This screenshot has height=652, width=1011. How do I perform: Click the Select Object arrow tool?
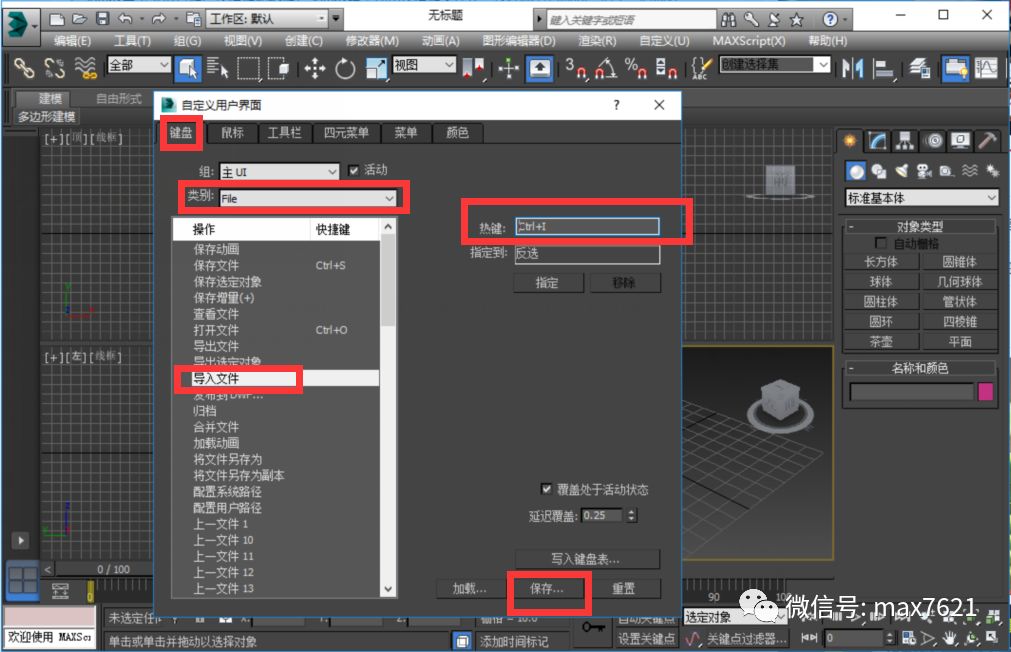tap(188, 68)
